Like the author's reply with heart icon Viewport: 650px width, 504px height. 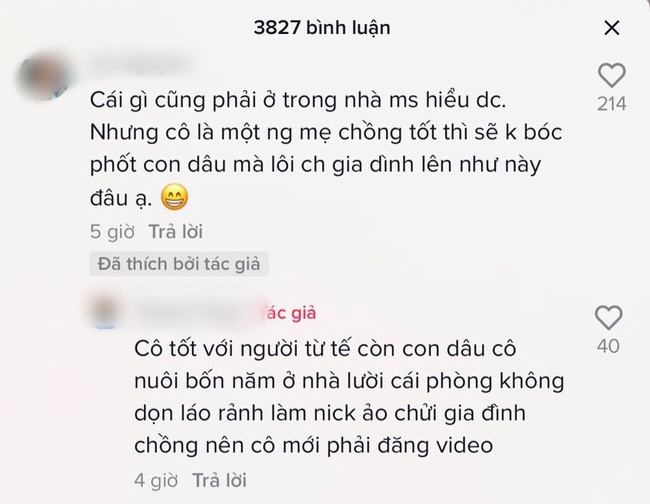(609, 317)
